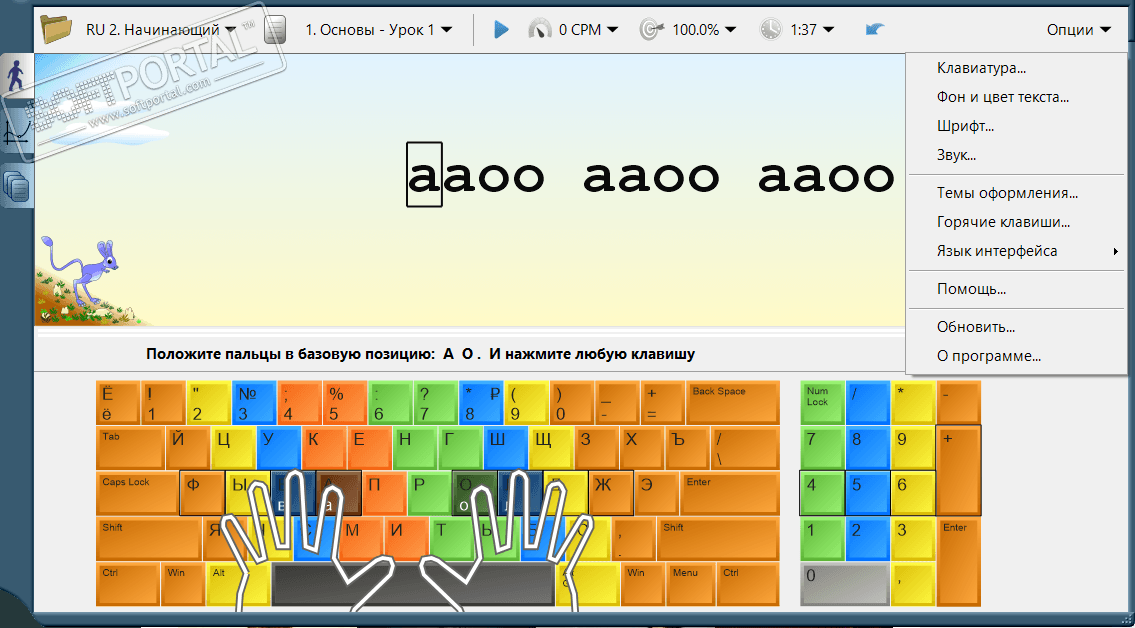Screen dimensions: 1135x628
Task: Expand the Язык интерфейса submenu
Action: click(1016, 251)
